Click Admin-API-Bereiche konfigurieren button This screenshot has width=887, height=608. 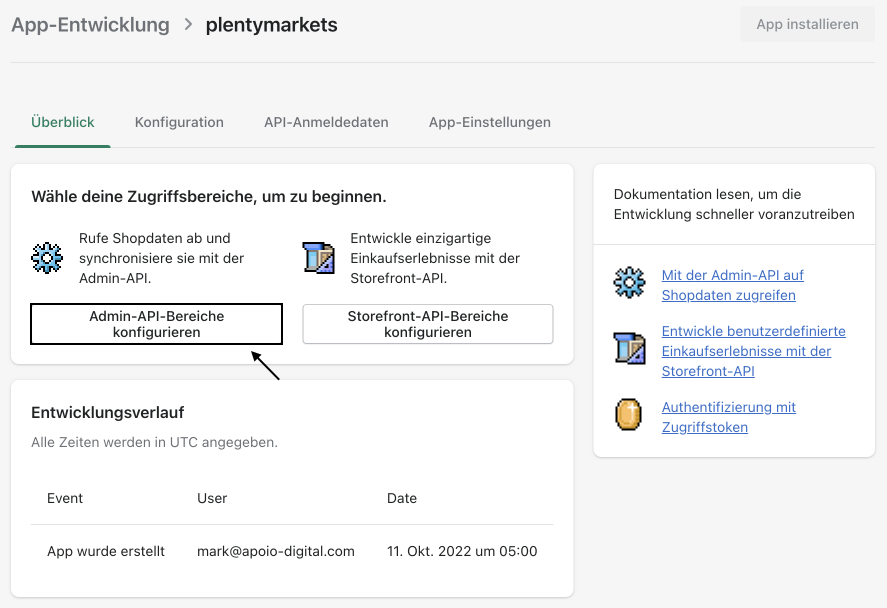(157, 324)
